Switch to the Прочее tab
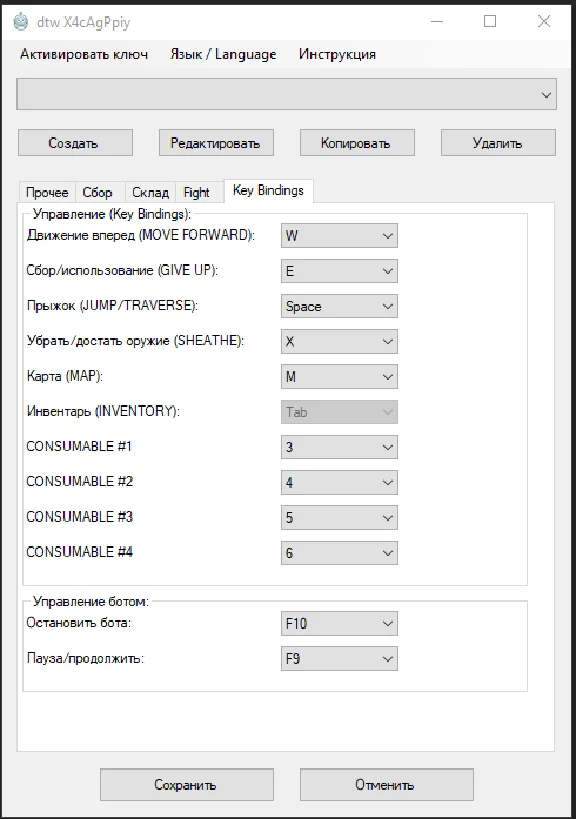Image resolution: width=576 pixels, height=819 pixels. tap(48, 192)
